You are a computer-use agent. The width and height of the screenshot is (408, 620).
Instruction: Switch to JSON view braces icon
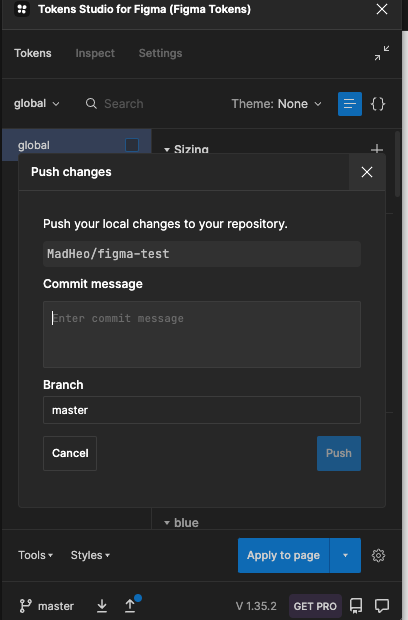point(378,104)
